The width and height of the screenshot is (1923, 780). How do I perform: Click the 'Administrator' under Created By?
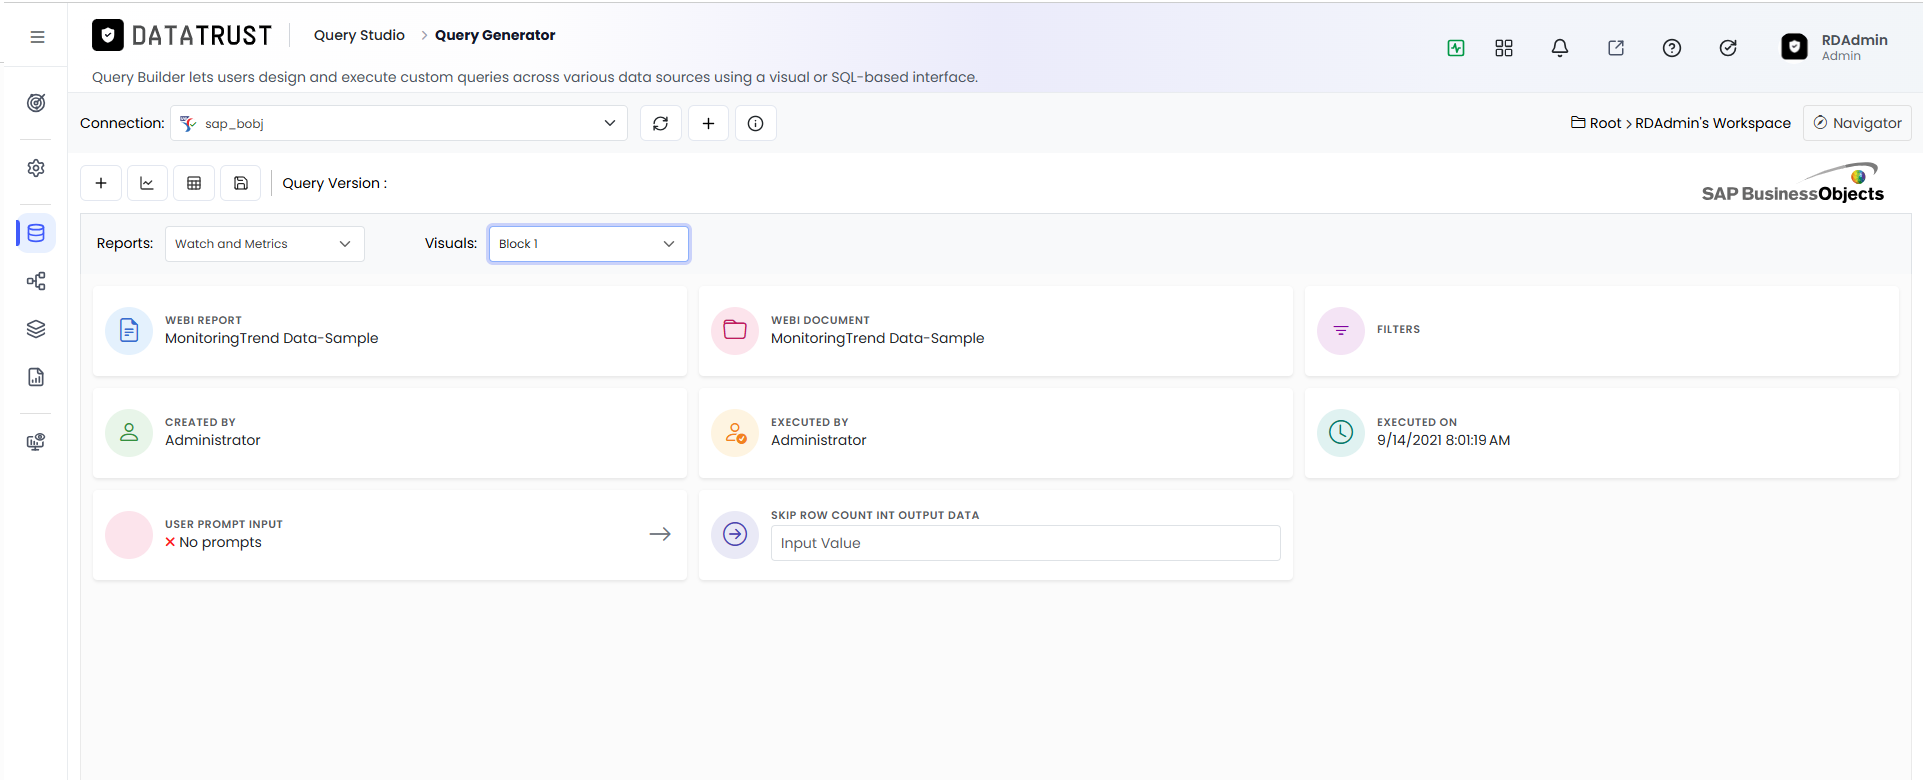(212, 440)
